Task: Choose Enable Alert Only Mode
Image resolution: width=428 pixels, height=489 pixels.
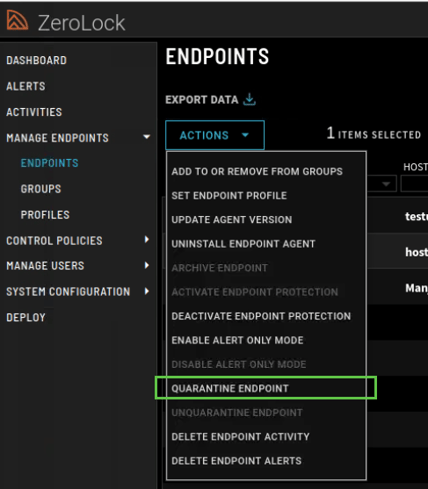Action: [237, 340]
